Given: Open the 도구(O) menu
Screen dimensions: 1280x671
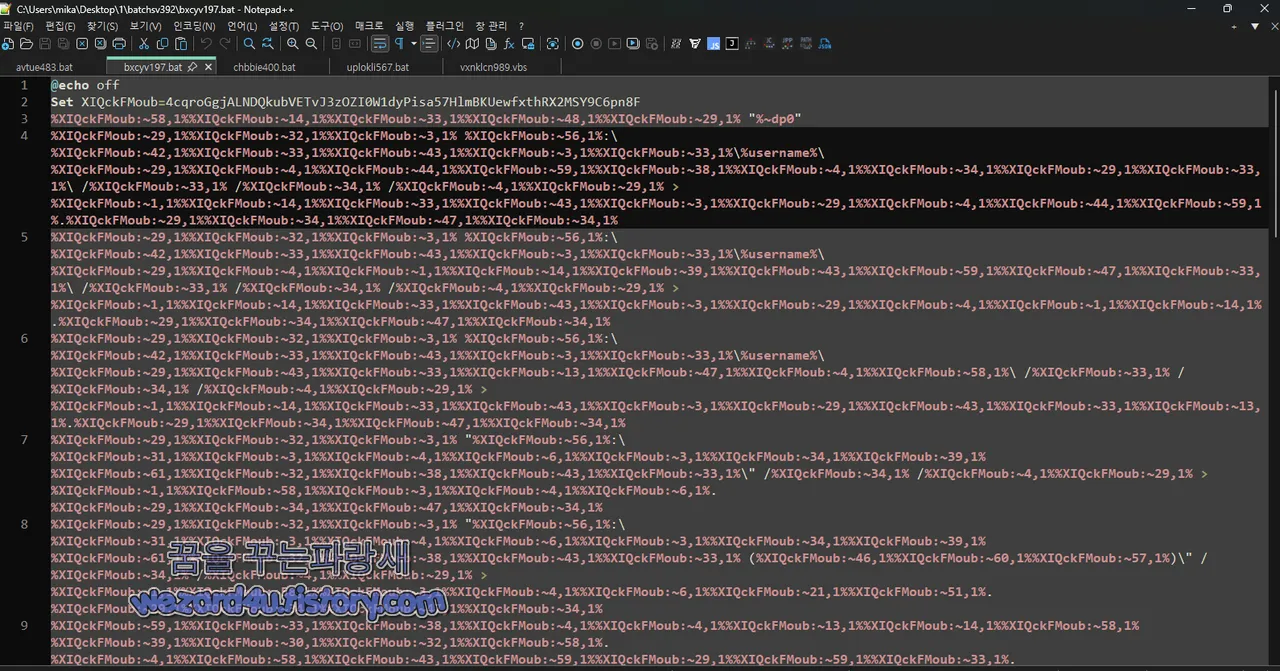Looking at the screenshot, I should click(x=327, y=26).
